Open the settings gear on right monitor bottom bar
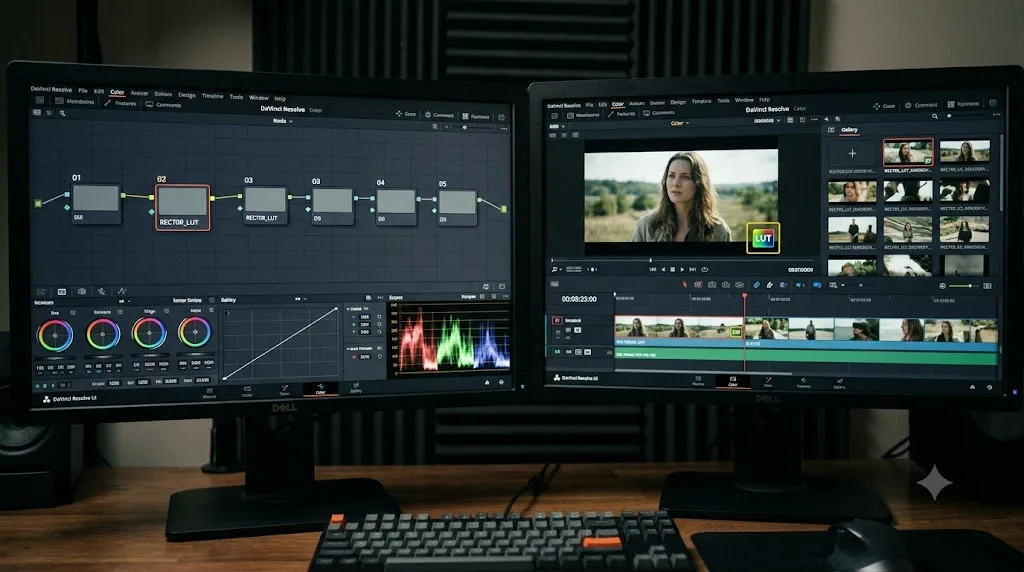The width and height of the screenshot is (1024, 572). pos(990,387)
